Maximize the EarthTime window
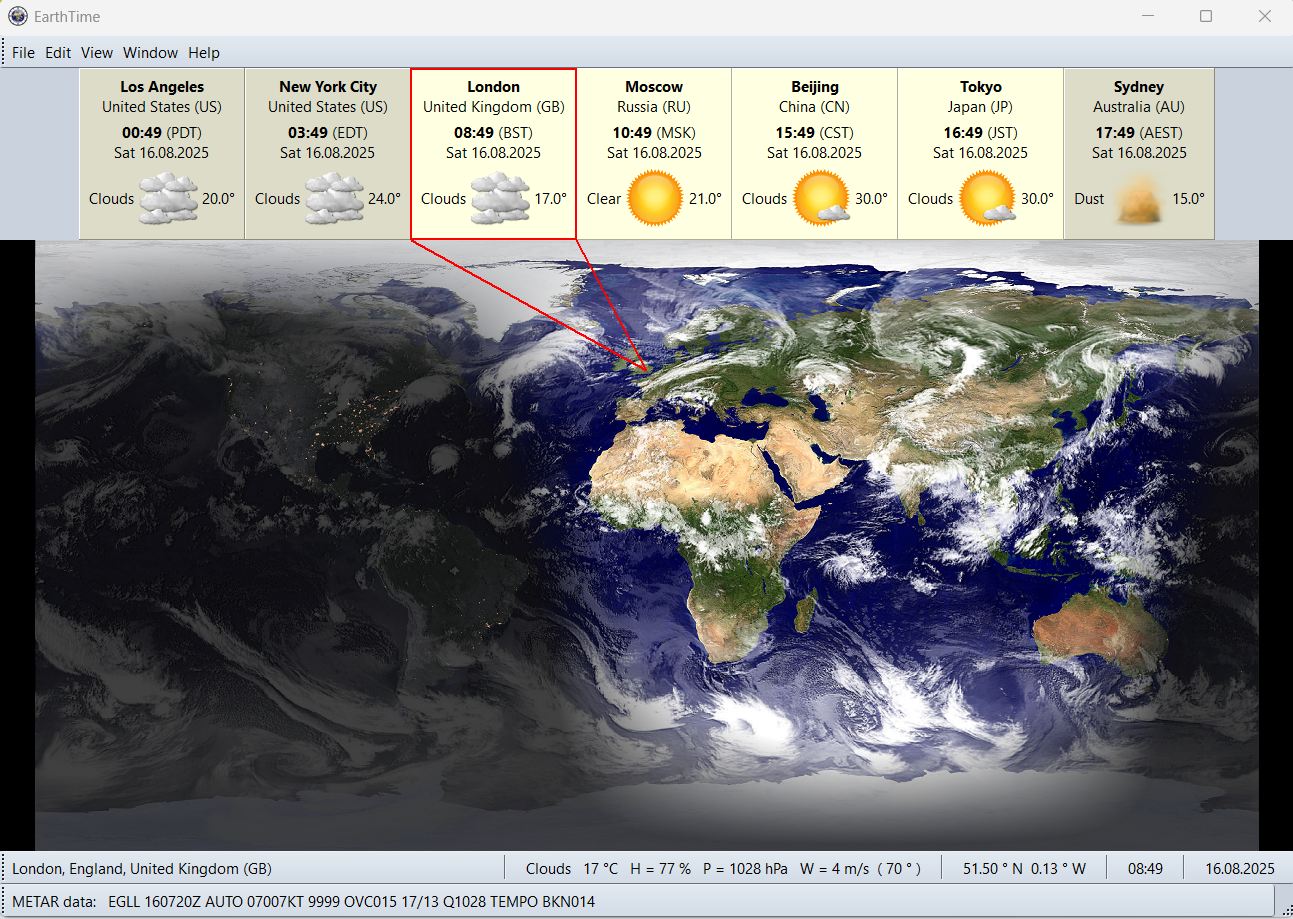This screenshot has width=1293, height=919. [1206, 16]
